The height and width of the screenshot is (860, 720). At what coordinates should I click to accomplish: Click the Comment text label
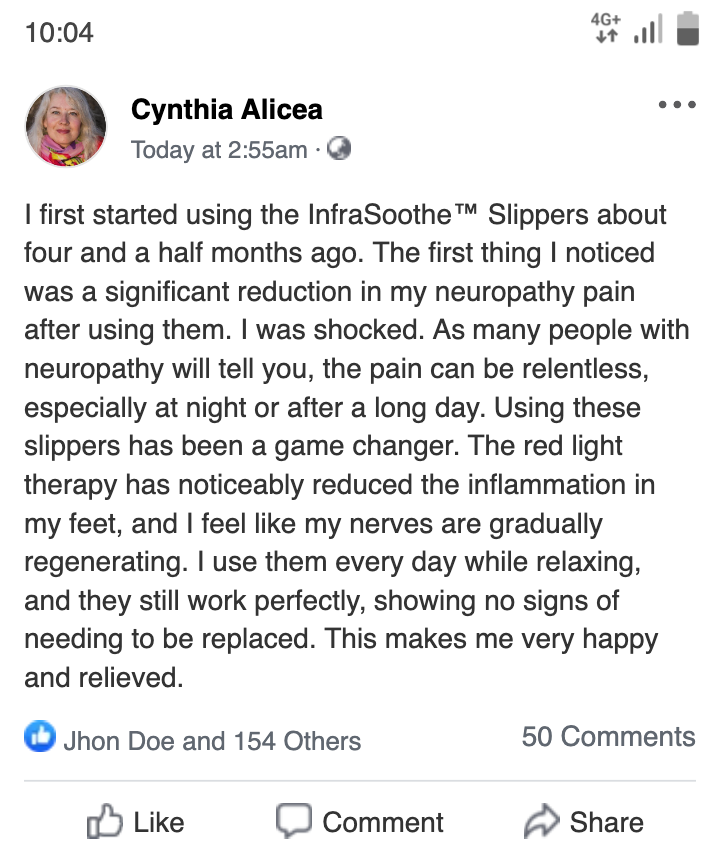coord(382,822)
